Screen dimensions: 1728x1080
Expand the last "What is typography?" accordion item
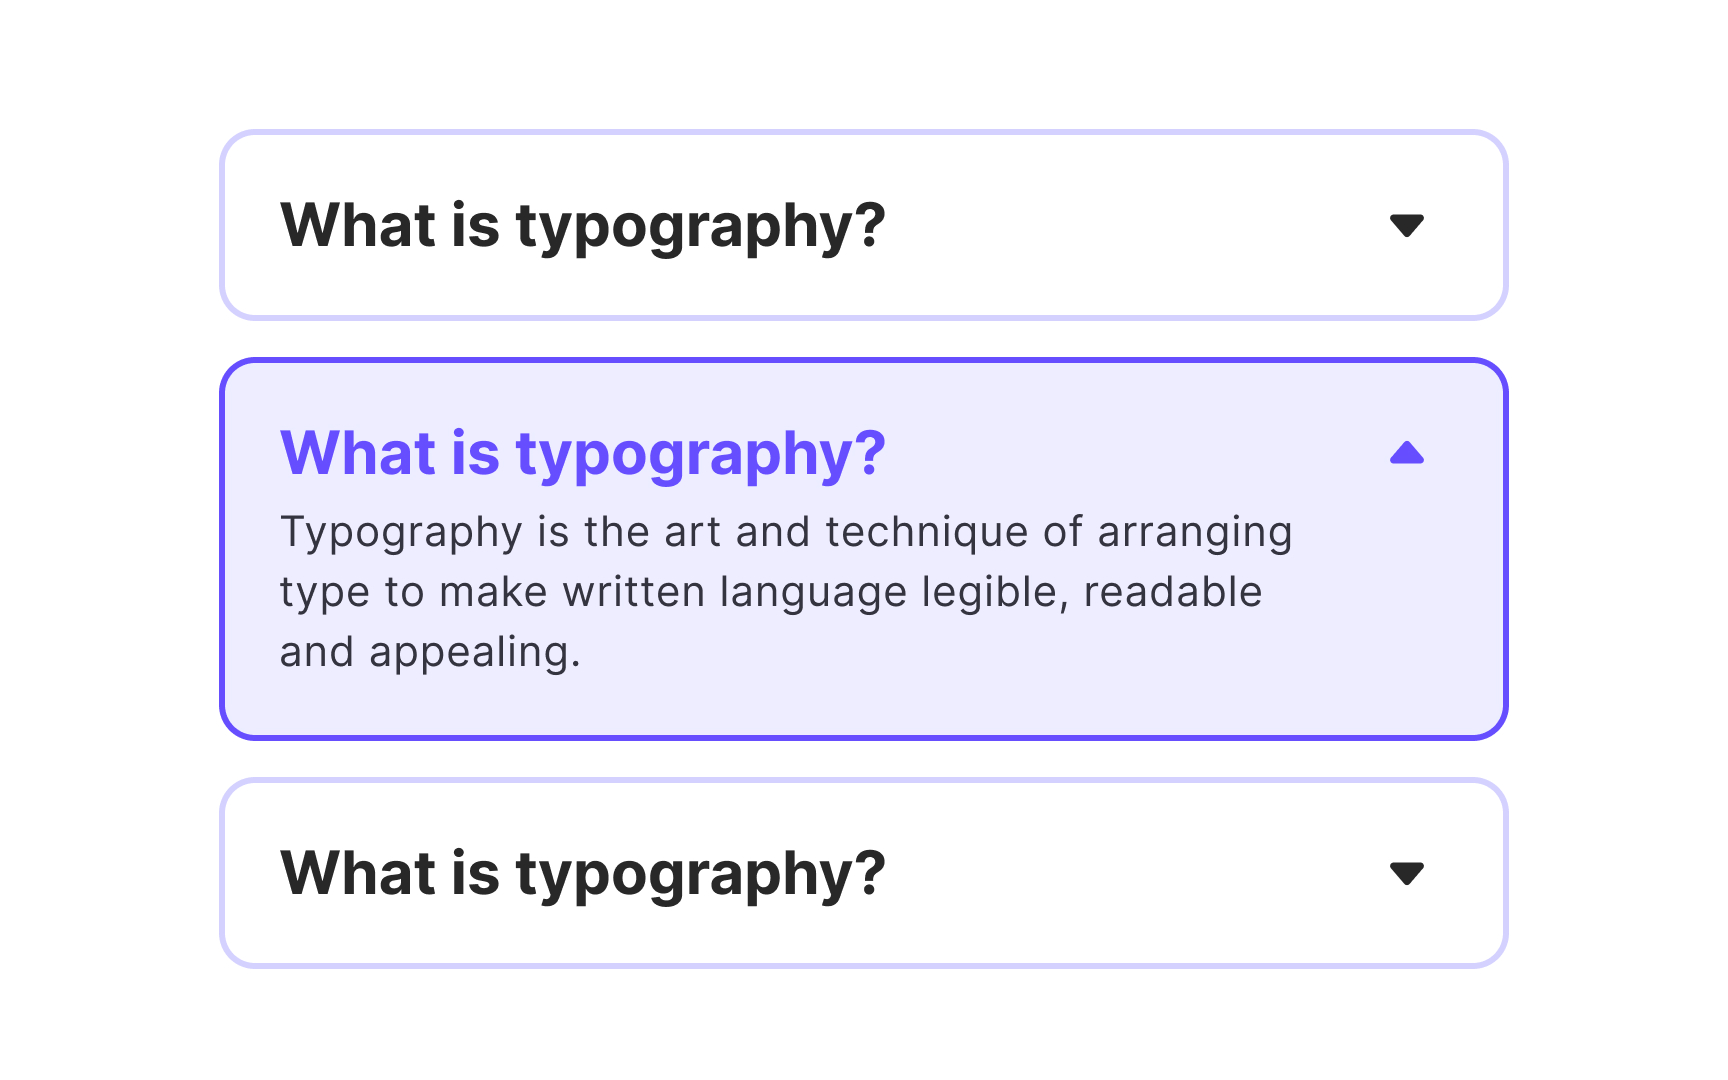(x=1407, y=873)
